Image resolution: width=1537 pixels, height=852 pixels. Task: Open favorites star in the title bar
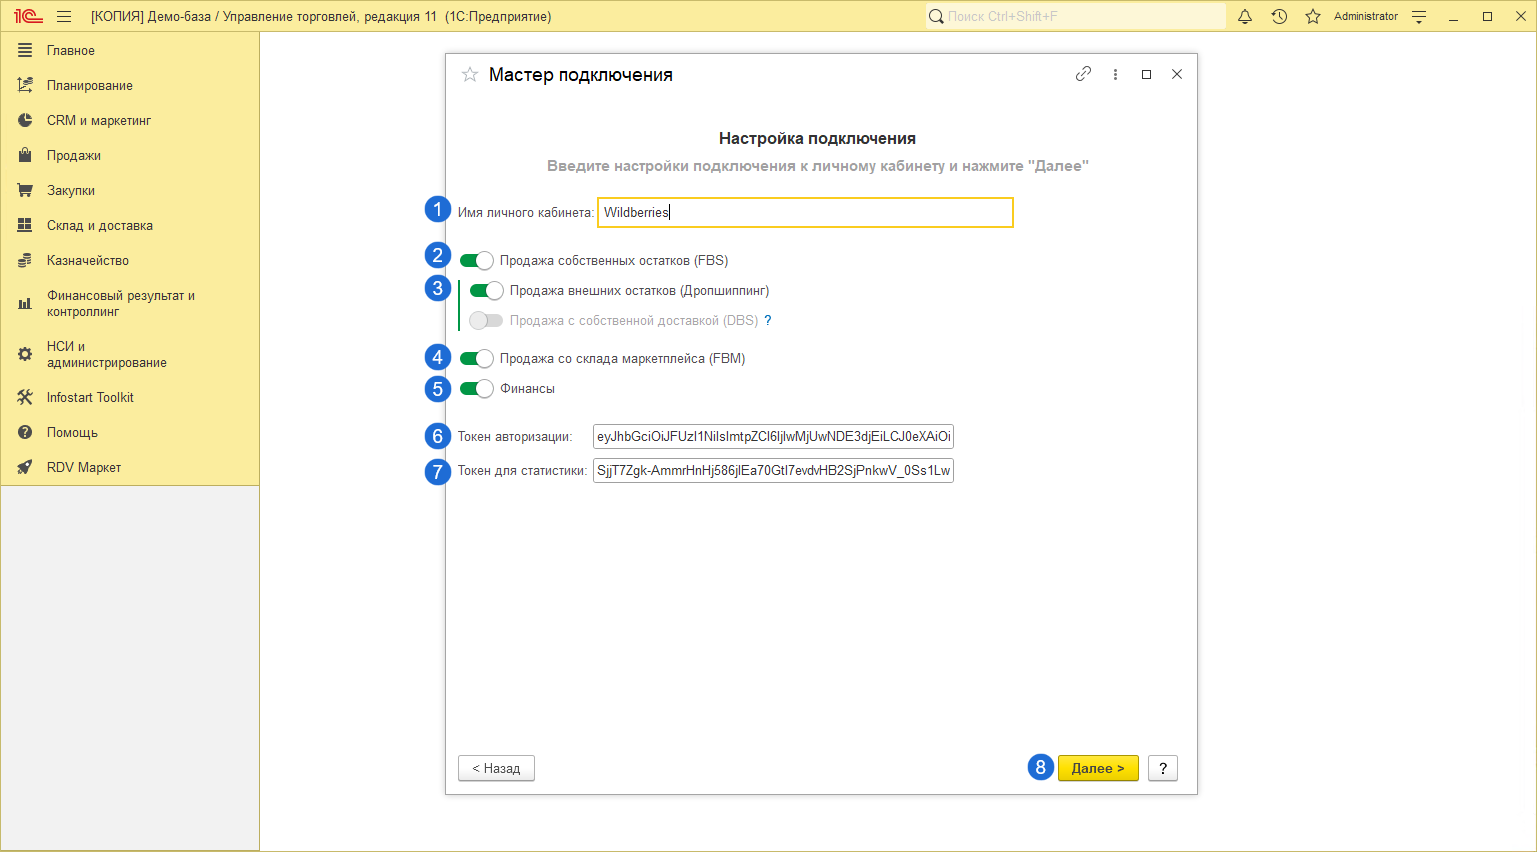tap(1313, 16)
